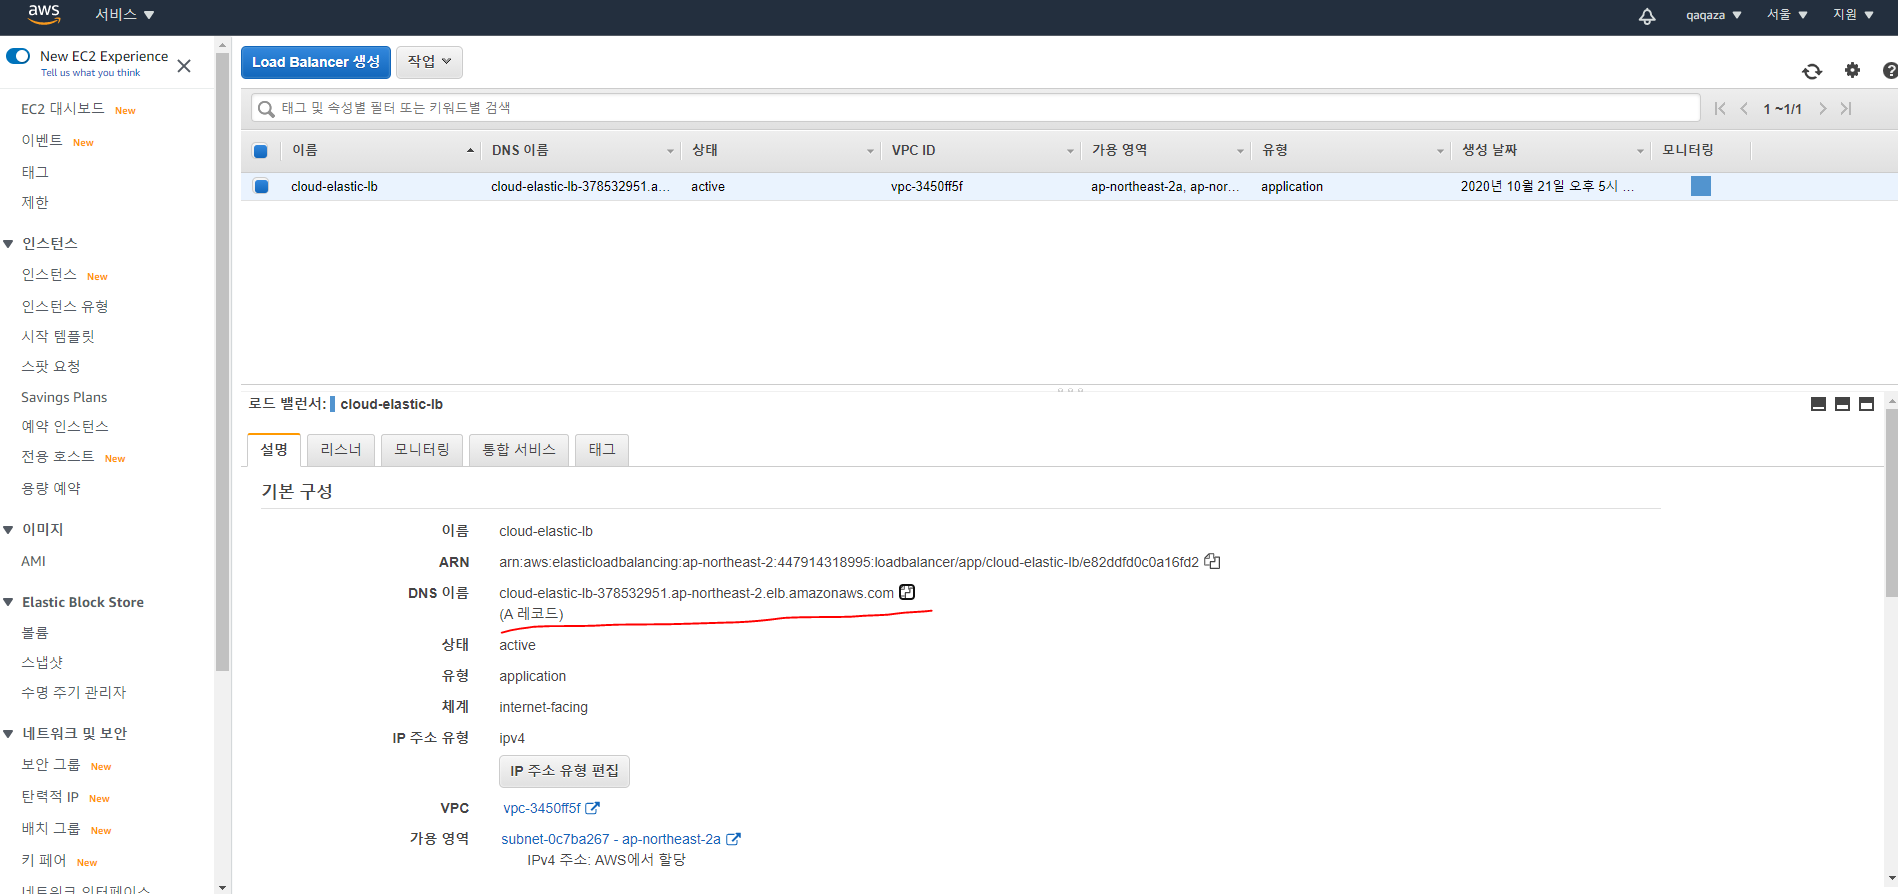The width and height of the screenshot is (1898, 894).
Task: Go to last page of results
Action: (x=1846, y=108)
